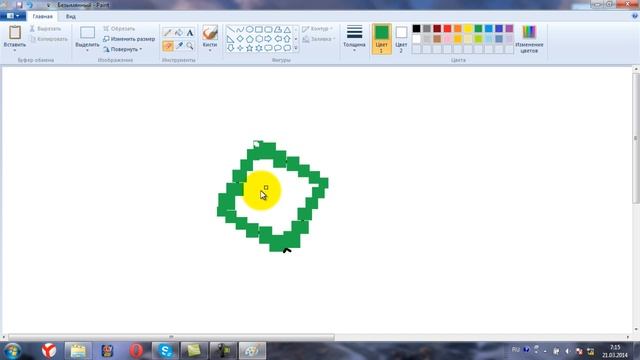Screen dimensions: 640x360
Task: Choose the Four-point star shape
Action: click(x=240, y=48)
